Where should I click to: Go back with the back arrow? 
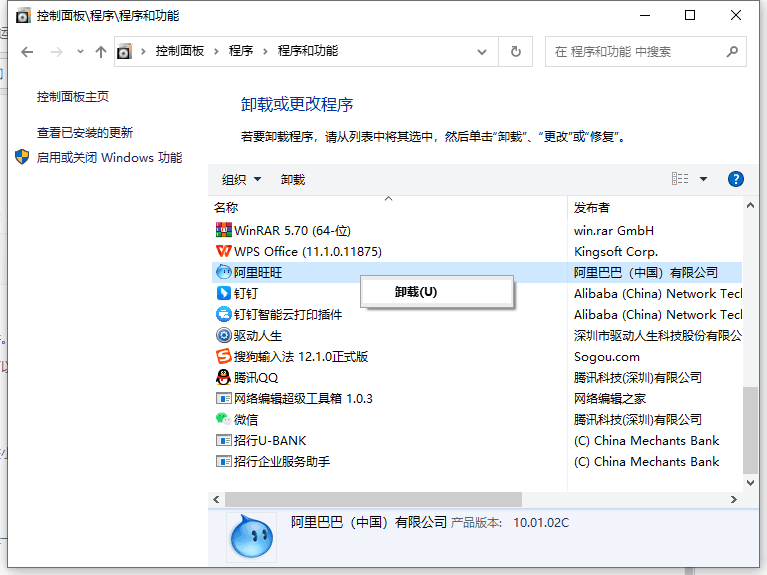[x=27, y=51]
